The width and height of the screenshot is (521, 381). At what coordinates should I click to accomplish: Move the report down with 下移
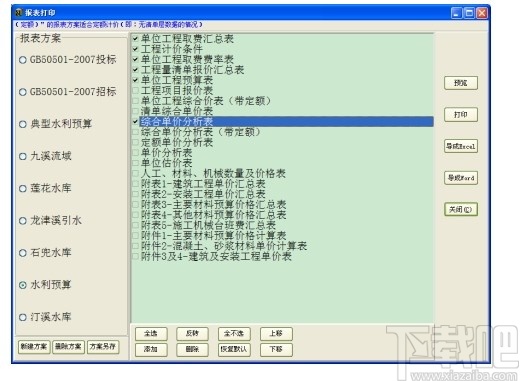(276, 349)
